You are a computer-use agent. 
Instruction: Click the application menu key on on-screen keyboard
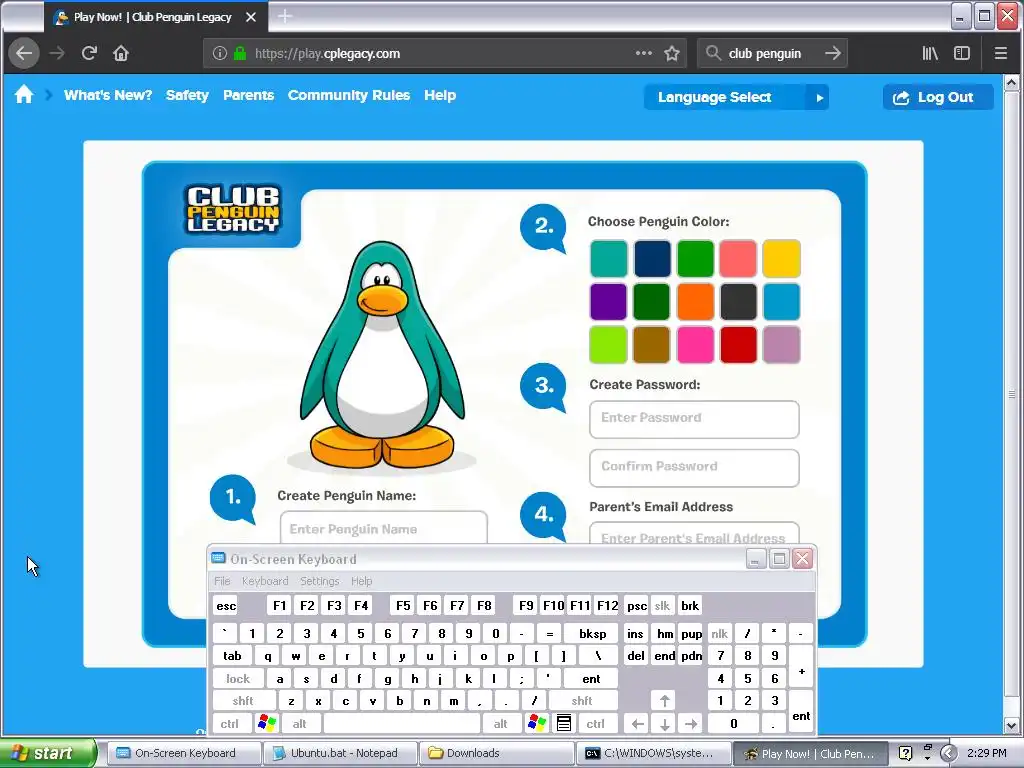pyautogui.click(x=564, y=723)
